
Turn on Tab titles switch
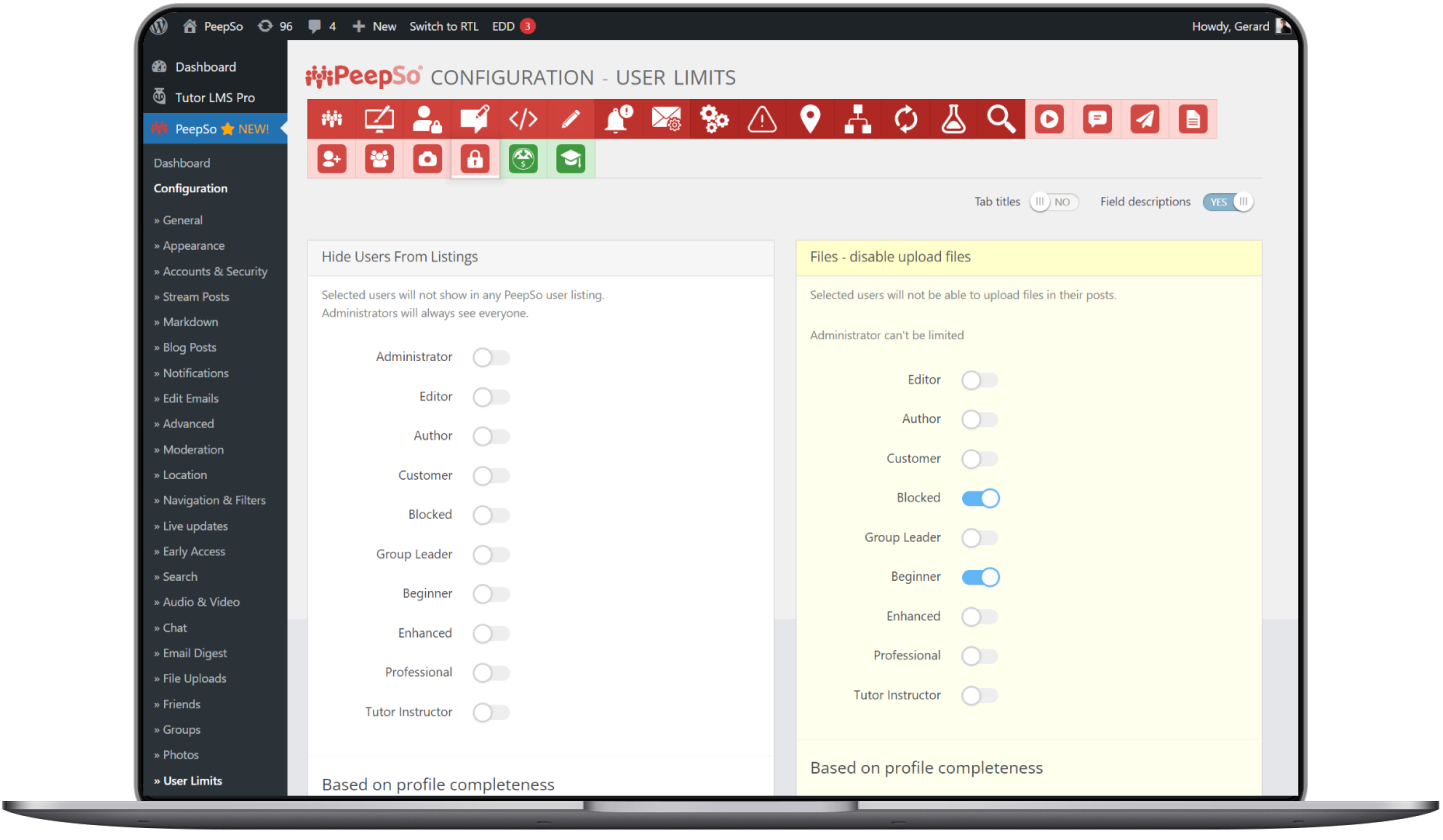click(1053, 201)
